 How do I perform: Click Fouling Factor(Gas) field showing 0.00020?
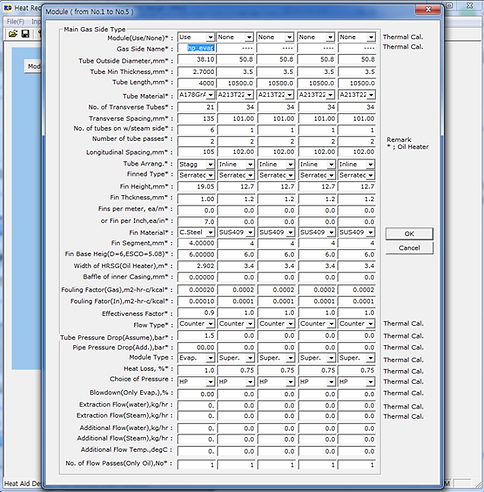[x=196, y=290]
